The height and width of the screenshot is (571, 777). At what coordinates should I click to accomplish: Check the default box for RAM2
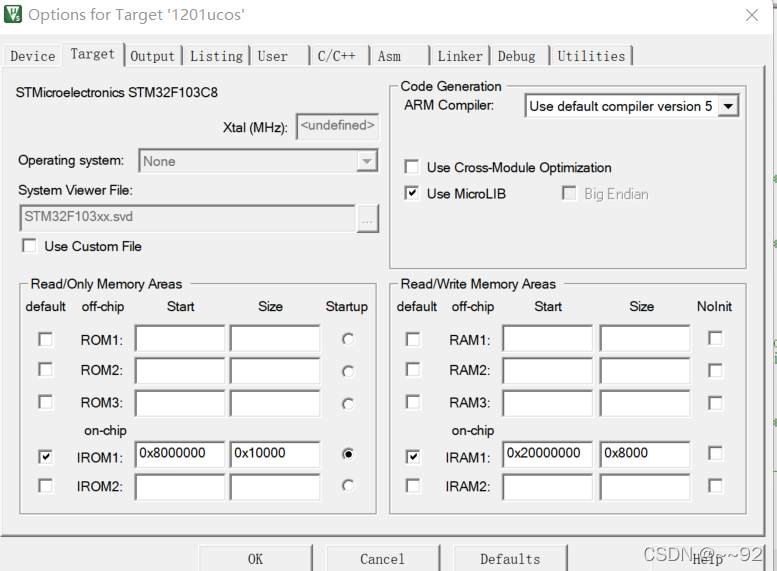click(x=413, y=370)
